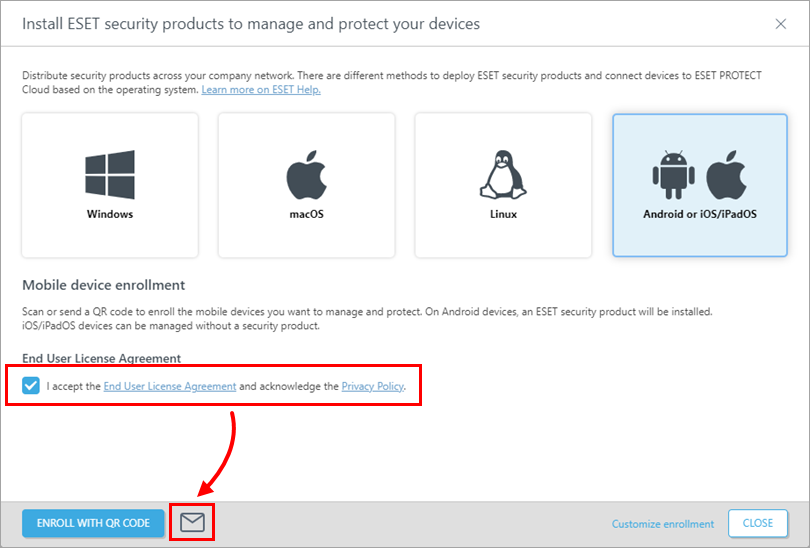Click the "Linux" tile label
Image resolution: width=810 pixels, height=548 pixels.
click(x=503, y=214)
